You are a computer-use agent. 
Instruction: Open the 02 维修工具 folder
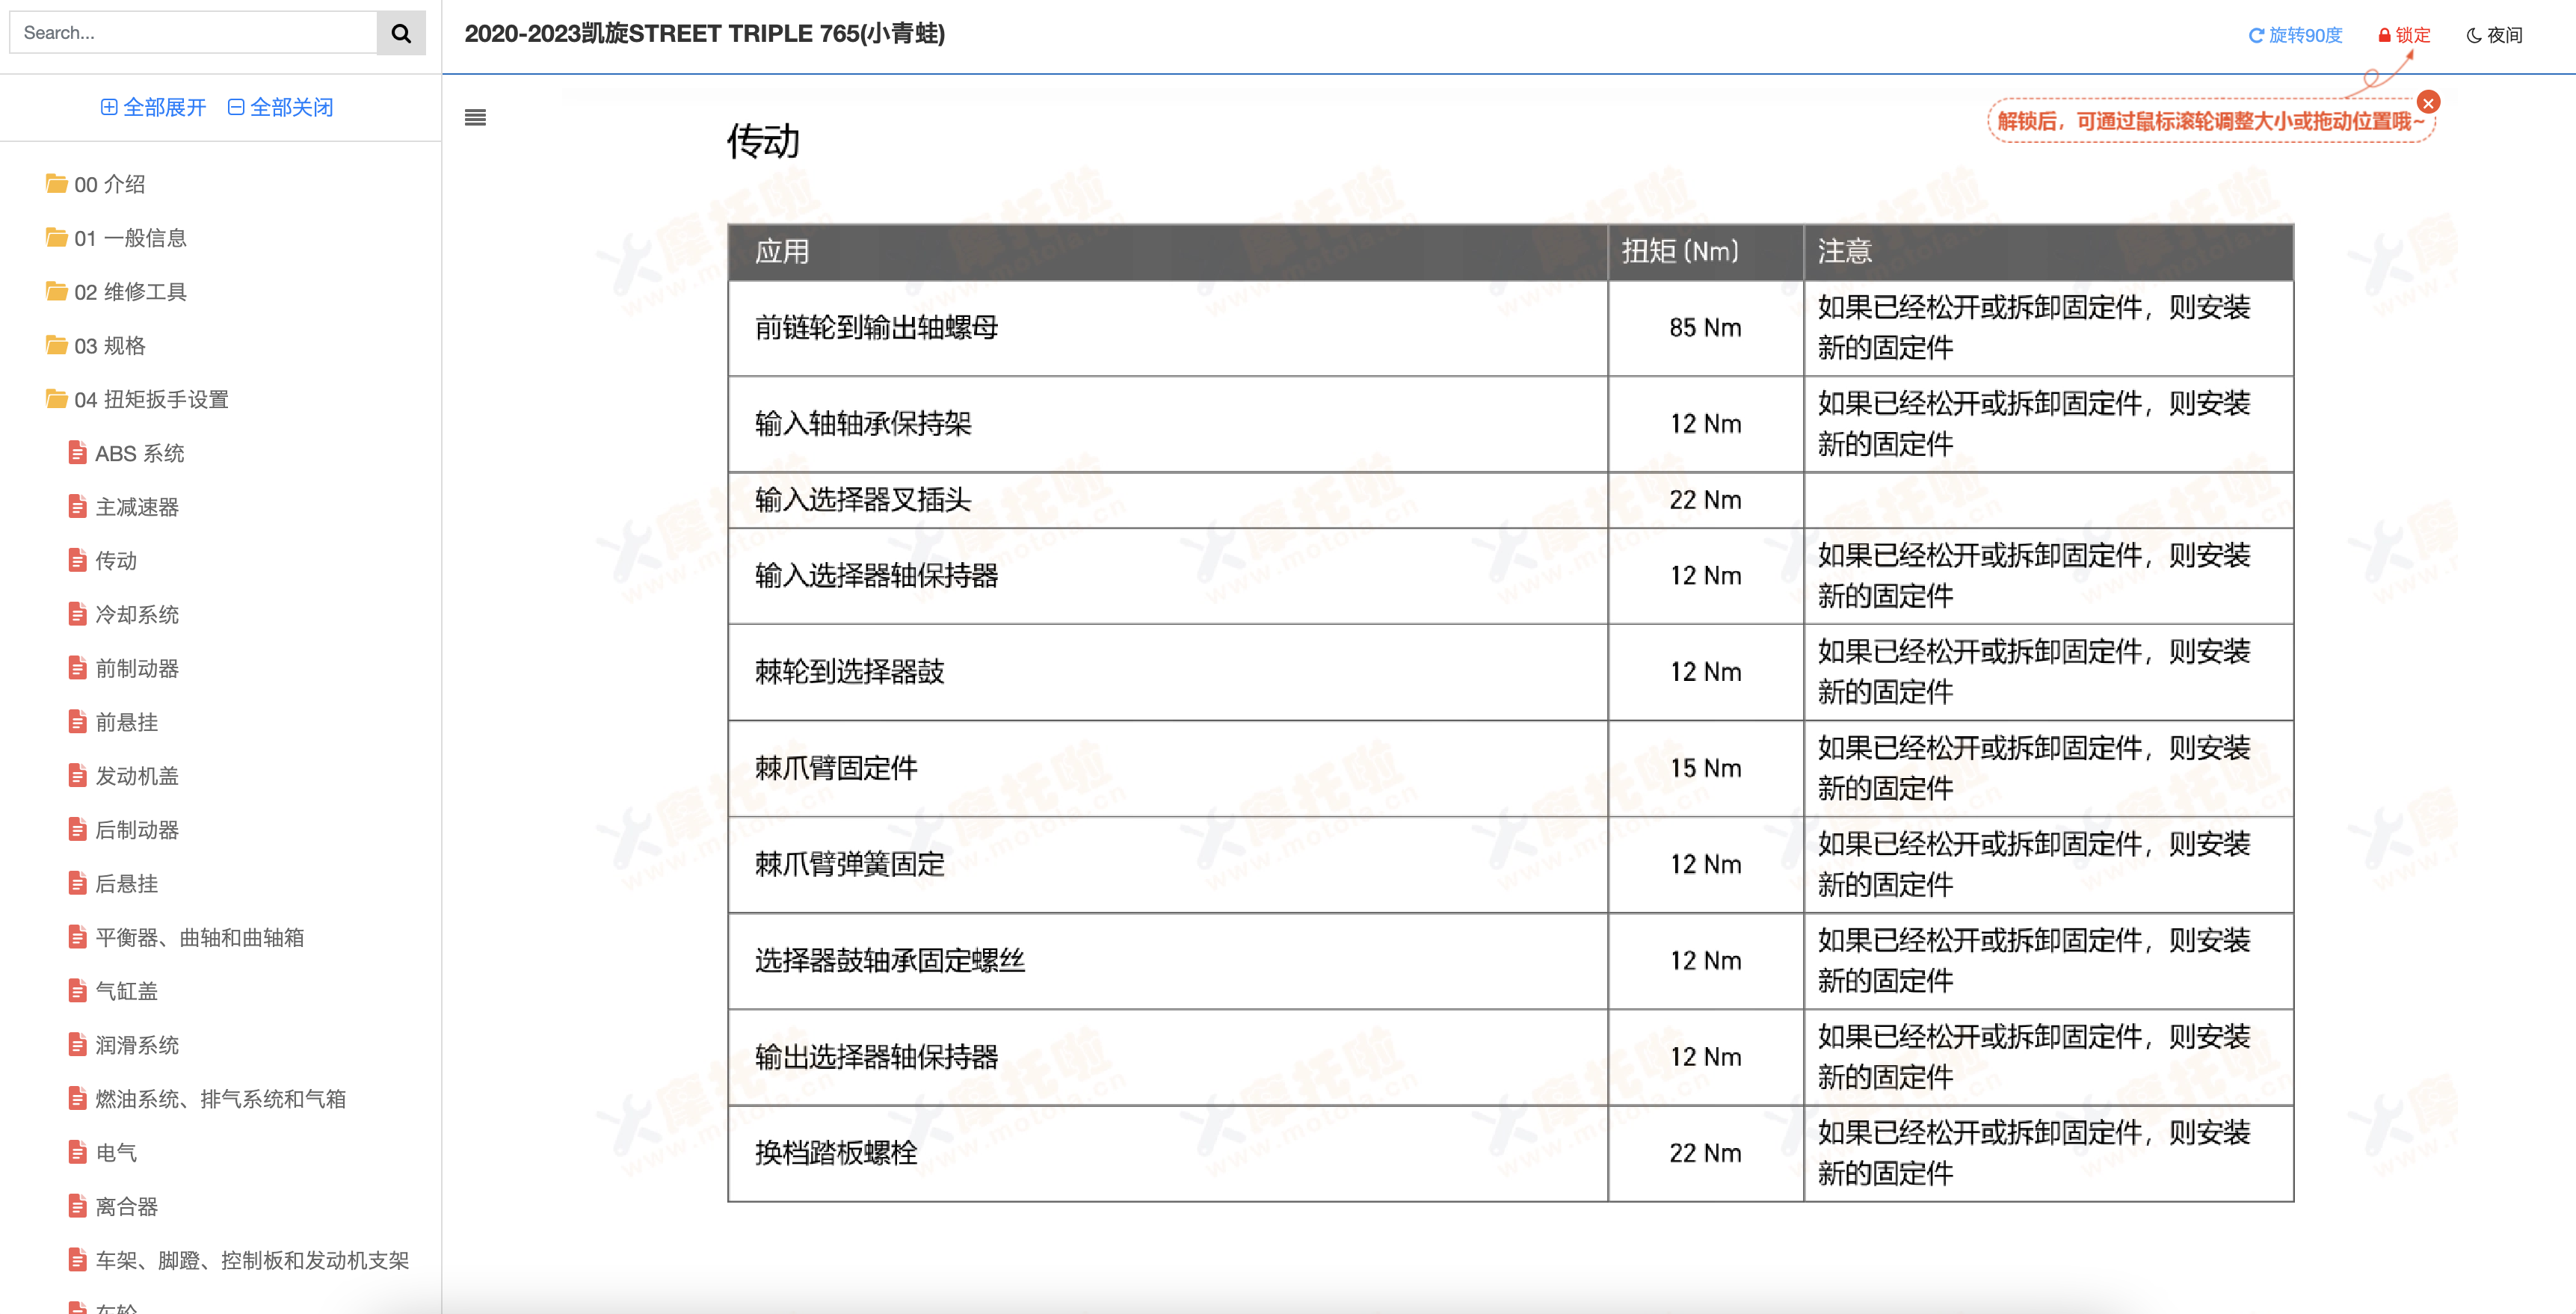pyautogui.click(x=130, y=292)
